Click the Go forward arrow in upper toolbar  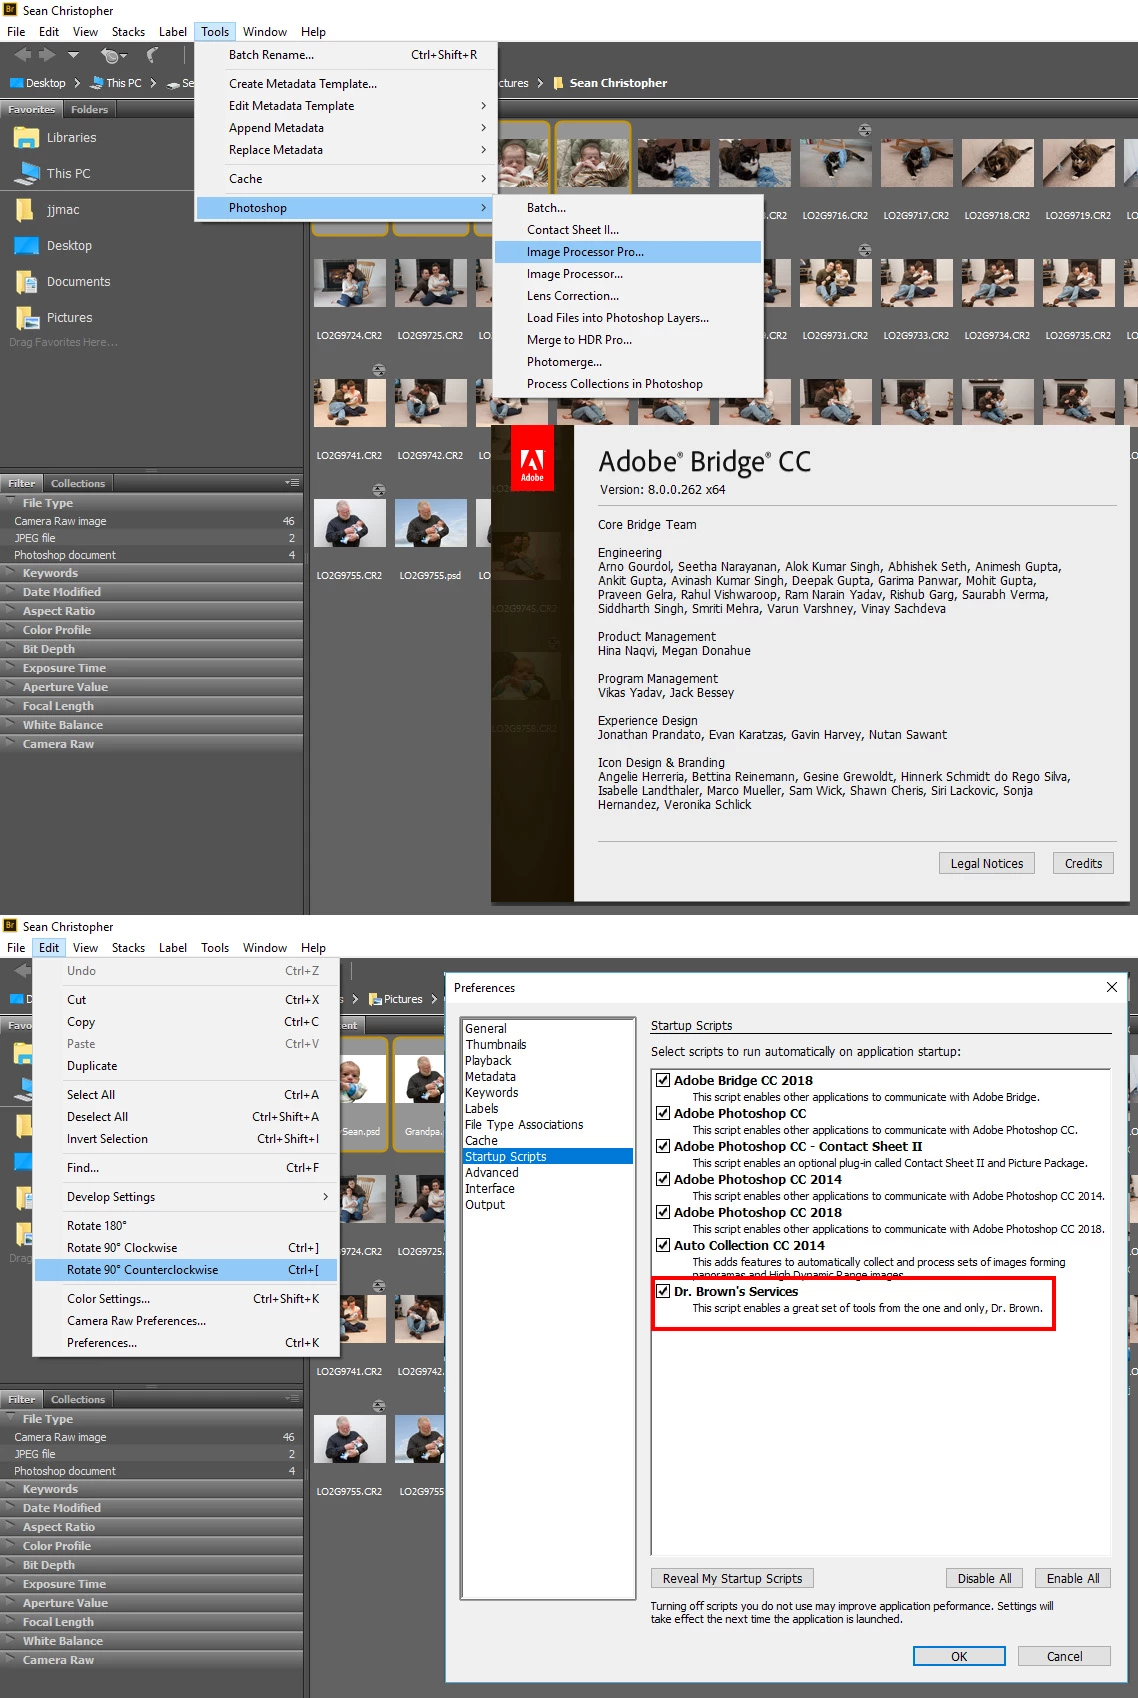pyautogui.click(x=46, y=55)
